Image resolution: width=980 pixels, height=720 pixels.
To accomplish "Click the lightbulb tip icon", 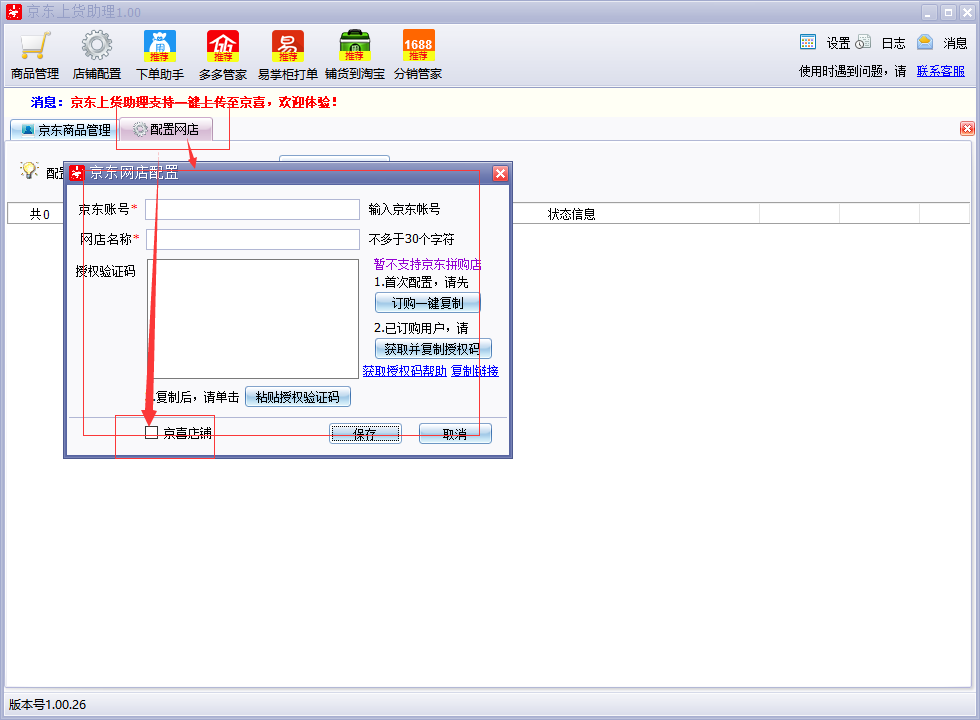I will [x=29, y=170].
